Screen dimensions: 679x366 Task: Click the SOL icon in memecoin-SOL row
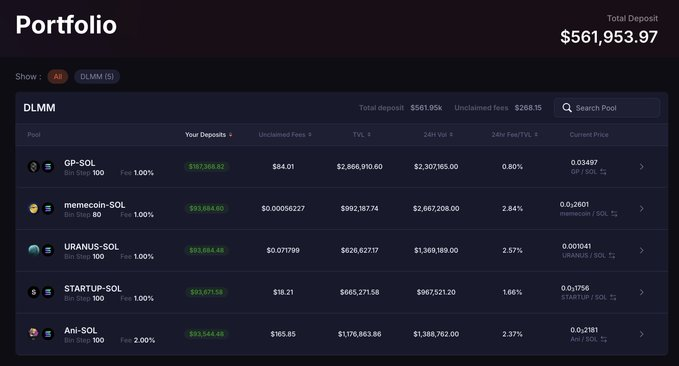point(48,209)
